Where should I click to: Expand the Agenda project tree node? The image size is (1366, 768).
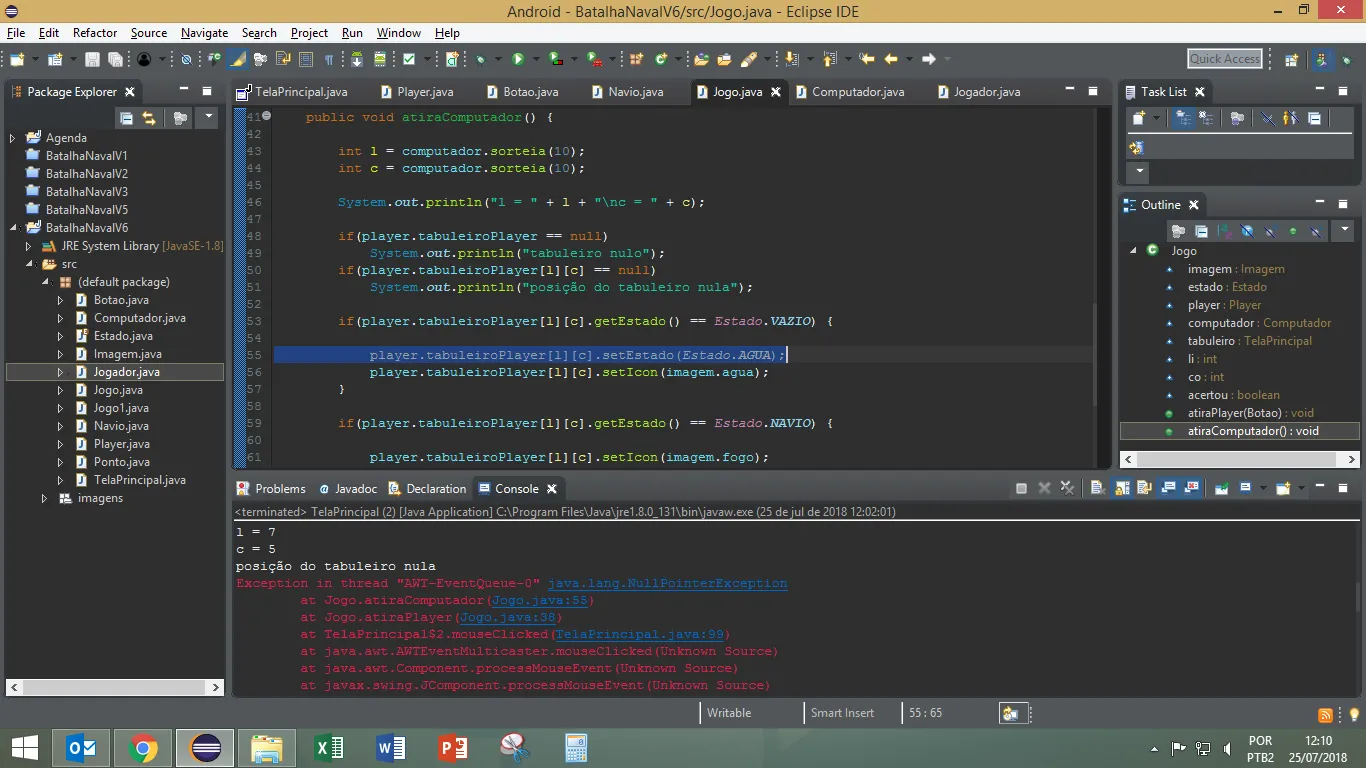pyautogui.click(x=12, y=138)
